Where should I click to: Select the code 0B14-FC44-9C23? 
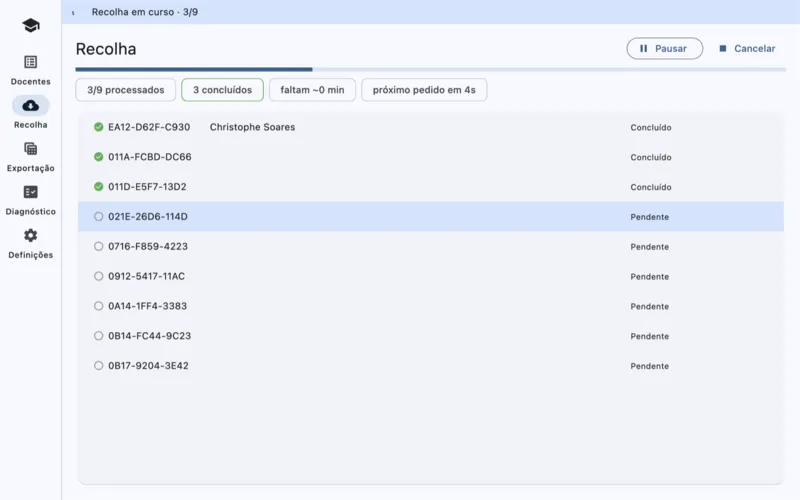(x=149, y=336)
